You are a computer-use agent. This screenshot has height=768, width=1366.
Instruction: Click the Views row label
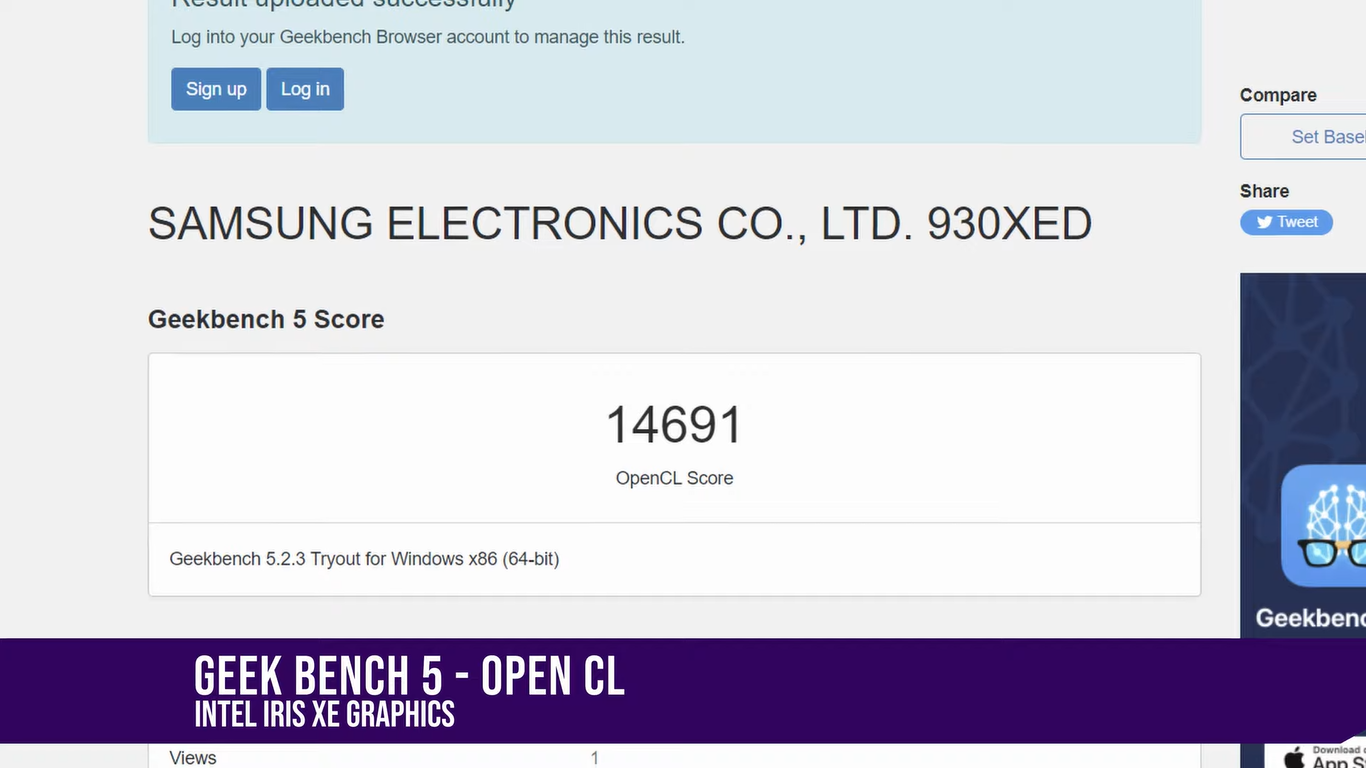192,757
